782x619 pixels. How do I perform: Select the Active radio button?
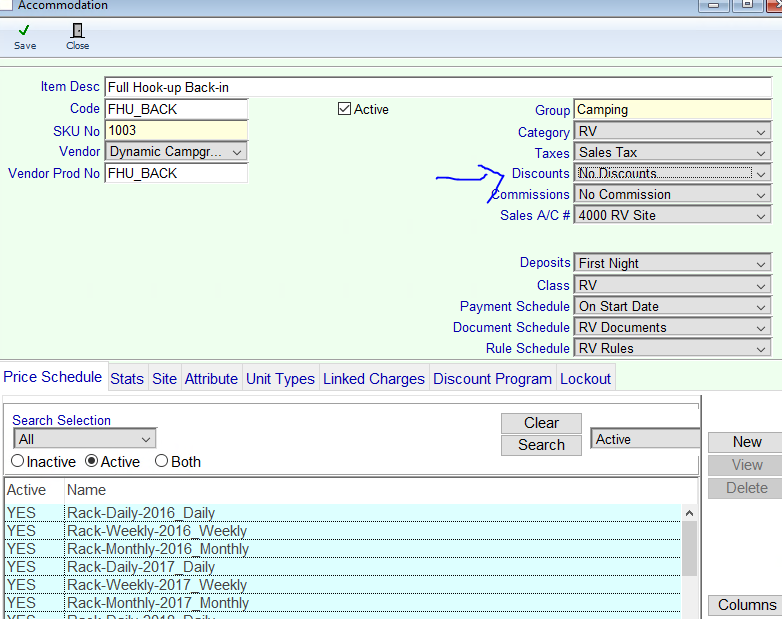(x=91, y=461)
